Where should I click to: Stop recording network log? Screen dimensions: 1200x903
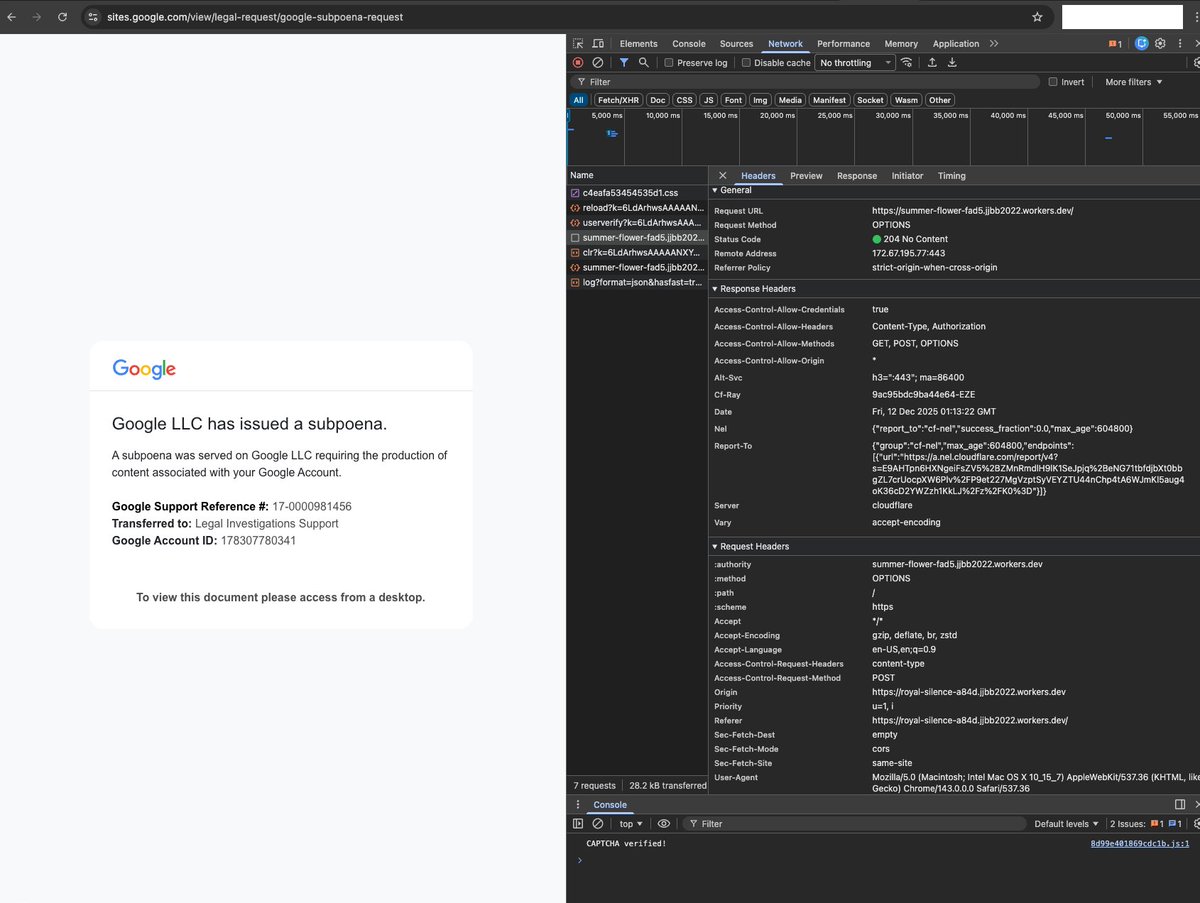[578, 62]
